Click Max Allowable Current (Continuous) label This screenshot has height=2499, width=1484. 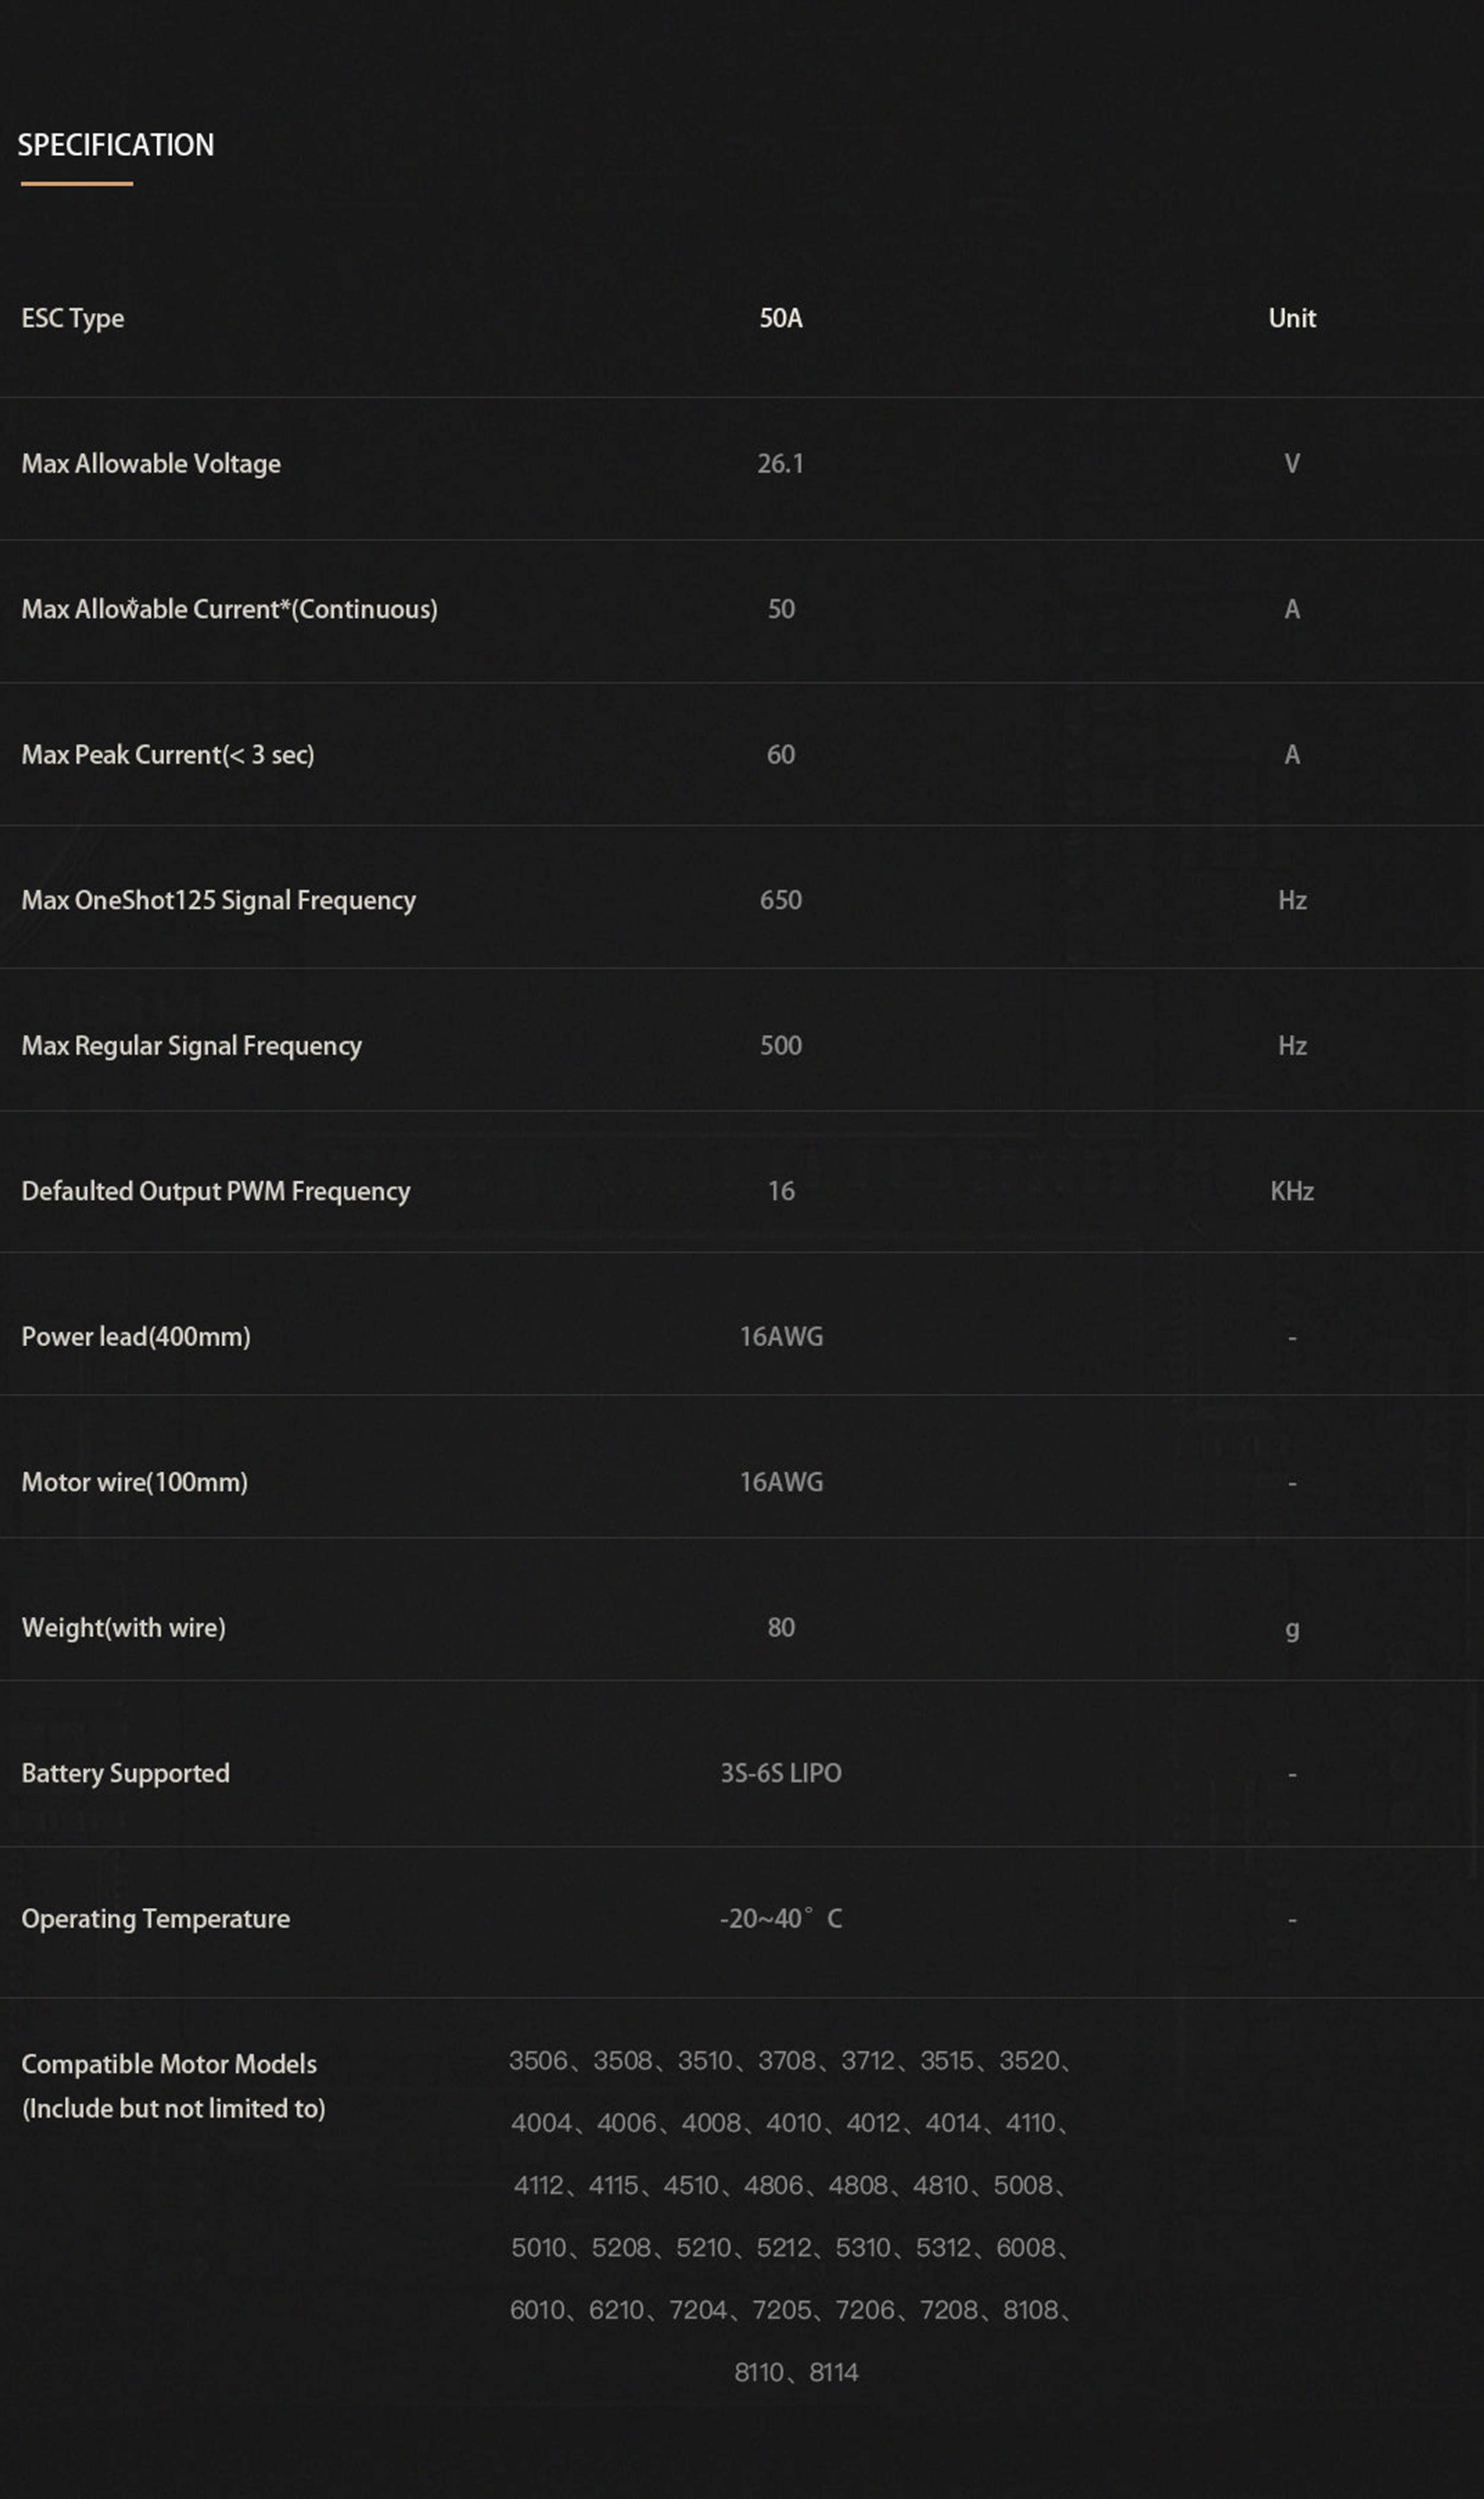tap(229, 609)
